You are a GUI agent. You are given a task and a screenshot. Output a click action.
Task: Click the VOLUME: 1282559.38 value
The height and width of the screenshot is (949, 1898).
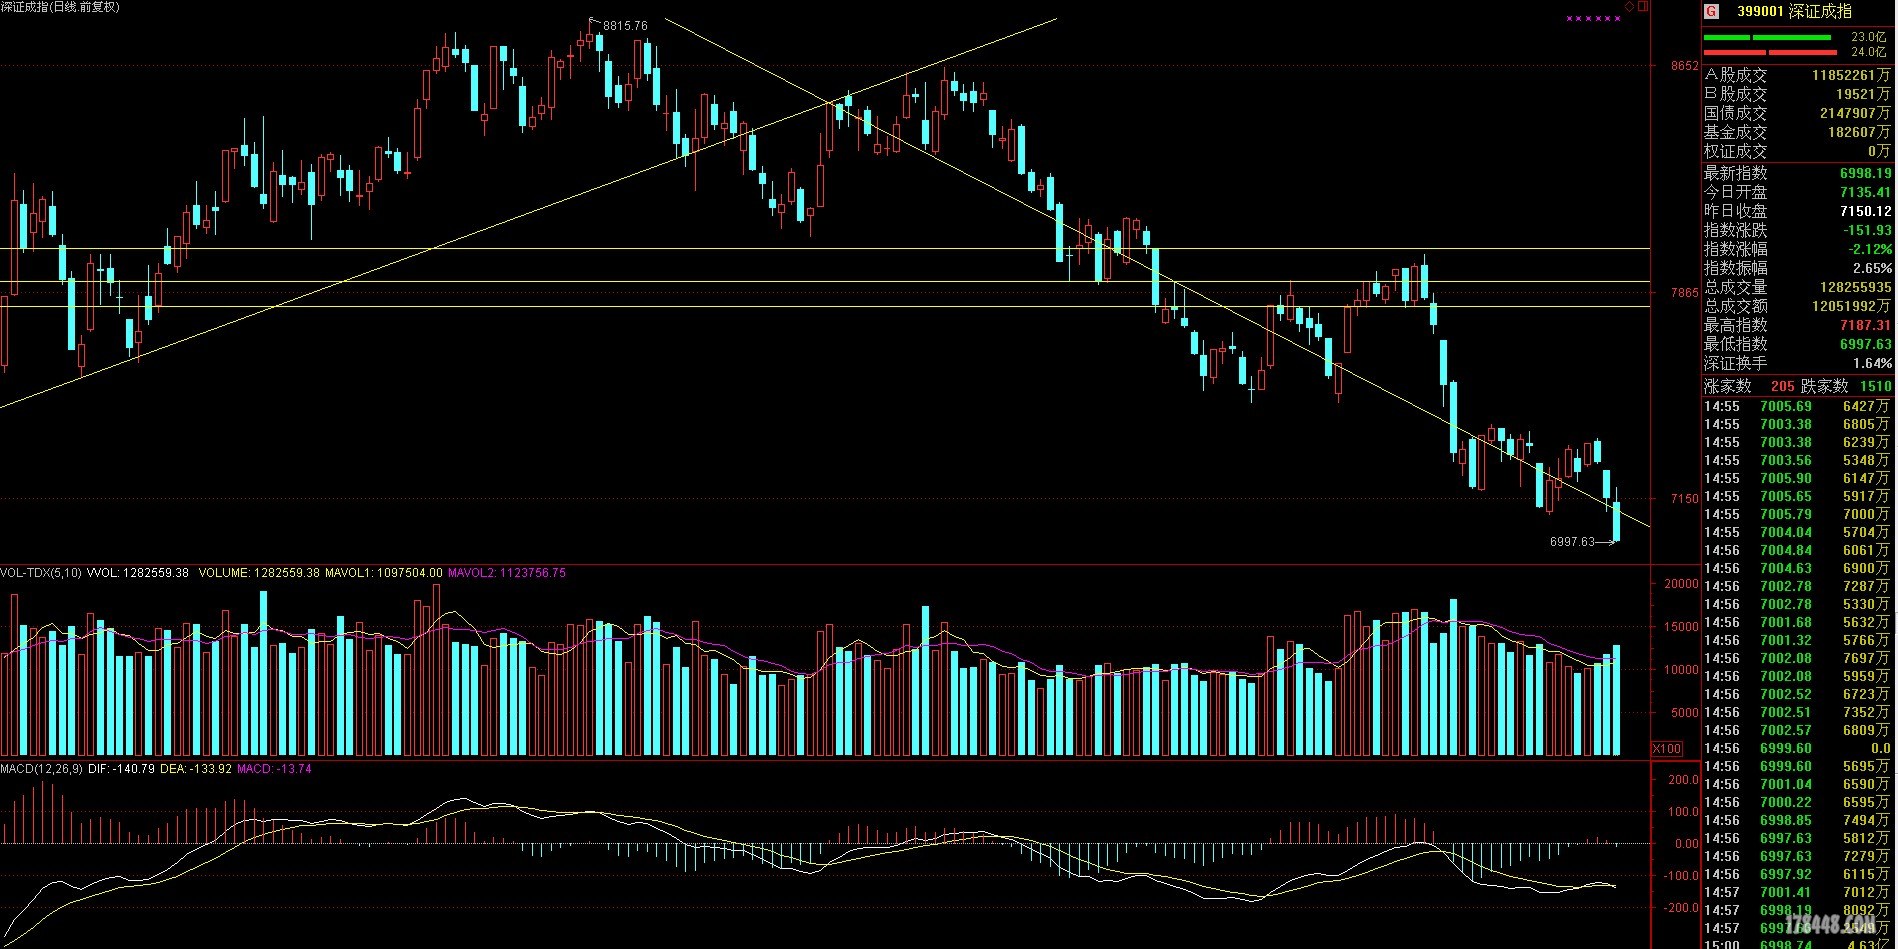[x=259, y=573]
